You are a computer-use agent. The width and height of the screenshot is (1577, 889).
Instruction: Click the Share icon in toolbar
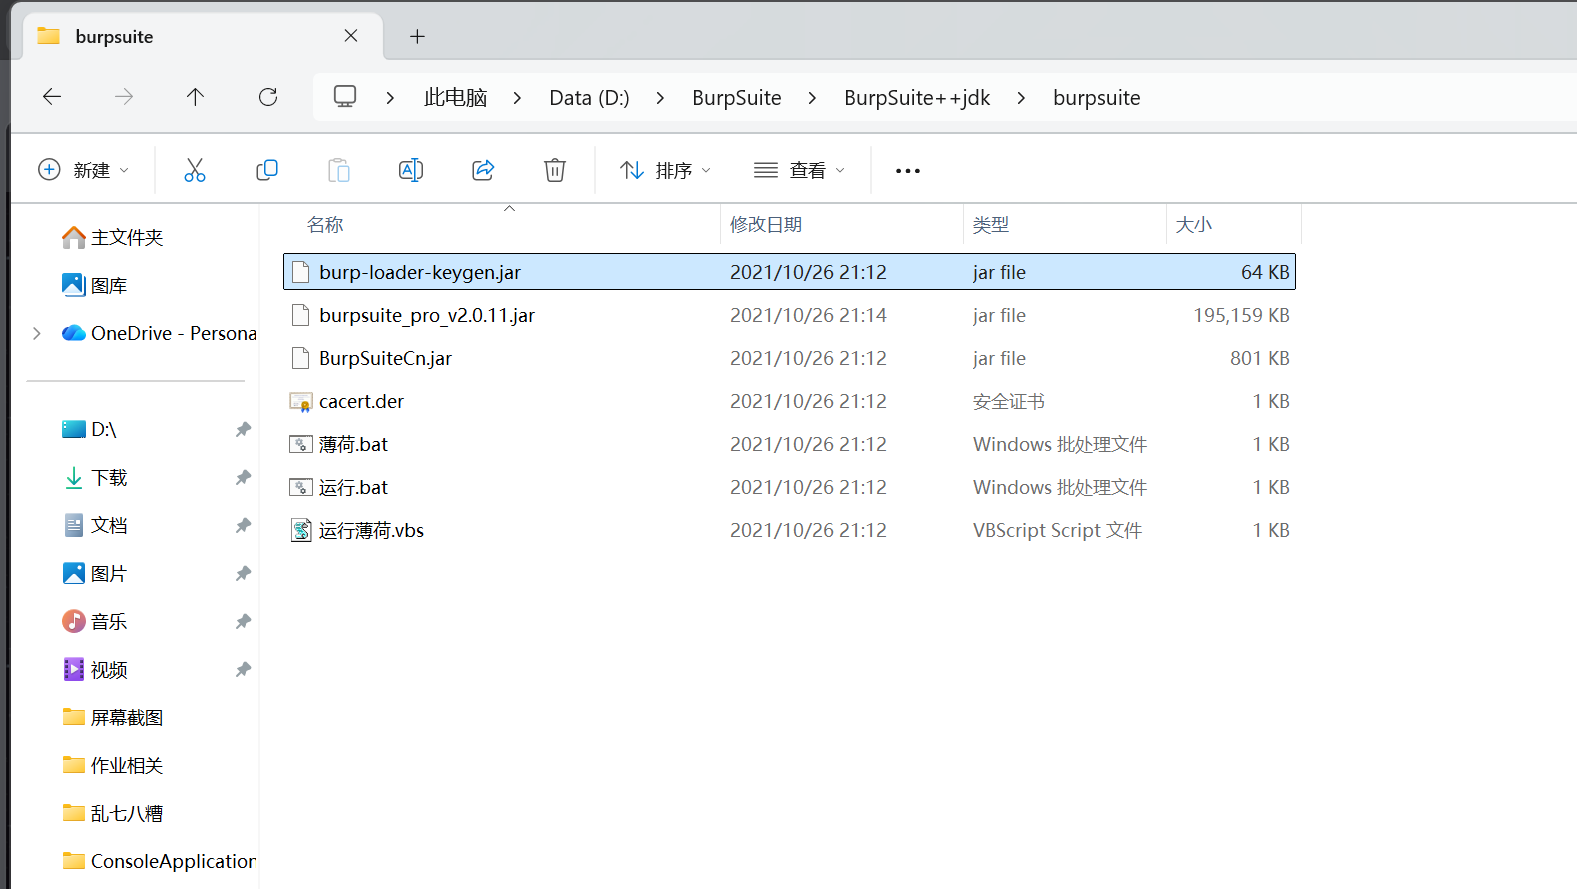click(x=483, y=170)
